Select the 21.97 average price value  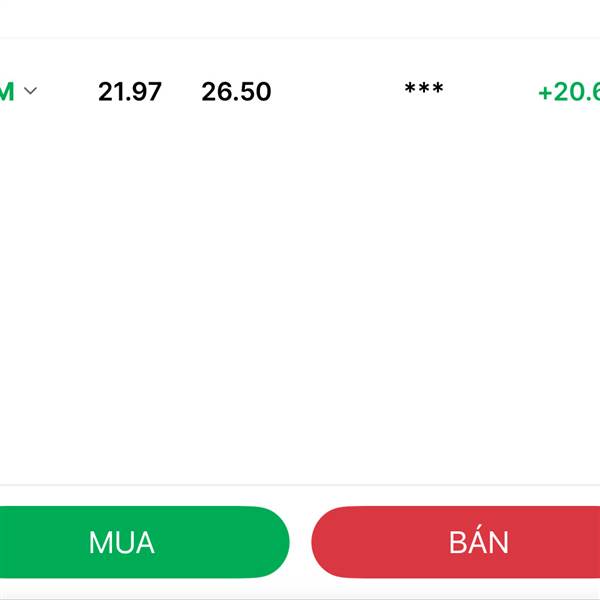click(x=130, y=92)
